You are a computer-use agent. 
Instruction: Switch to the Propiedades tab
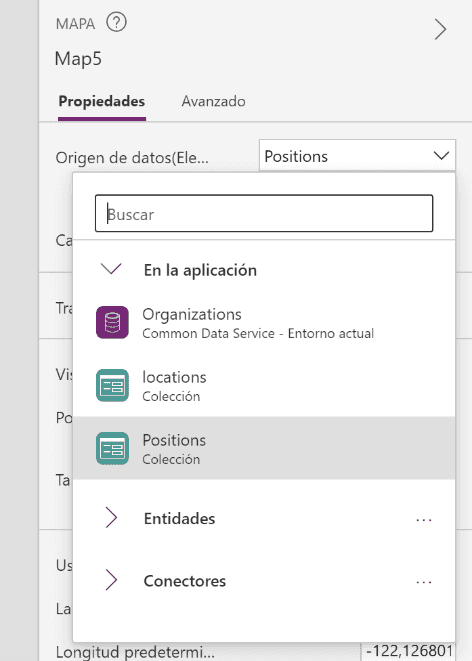(x=102, y=101)
